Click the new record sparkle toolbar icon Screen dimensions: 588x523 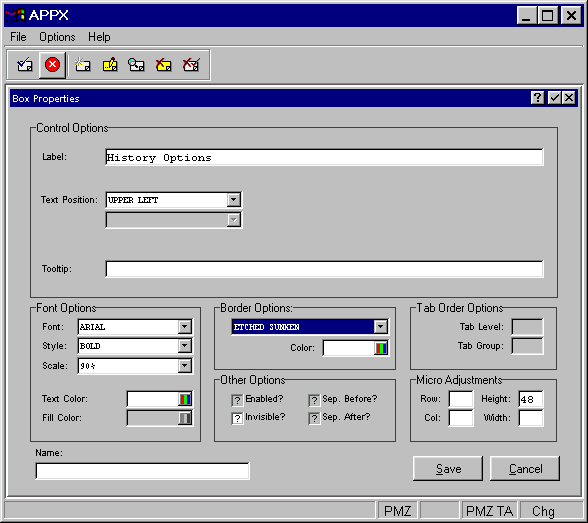82,65
